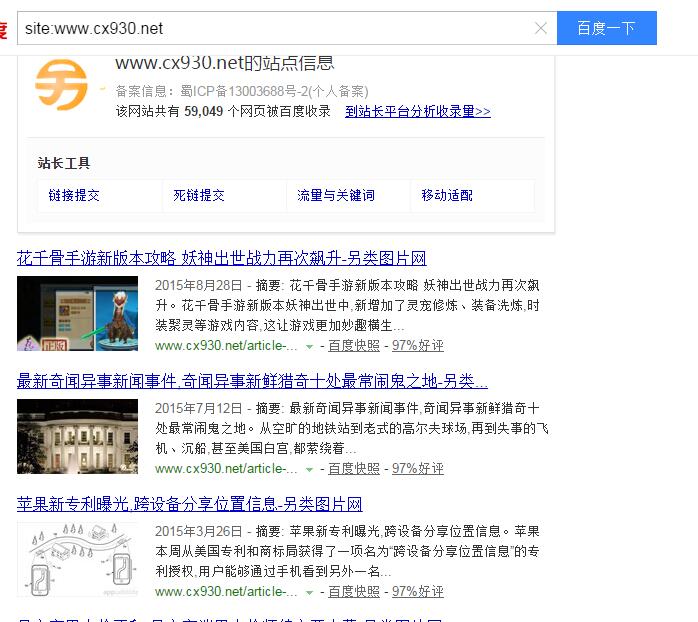Open 97%好评 rating for 苹果新专利 result

tap(418, 591)
